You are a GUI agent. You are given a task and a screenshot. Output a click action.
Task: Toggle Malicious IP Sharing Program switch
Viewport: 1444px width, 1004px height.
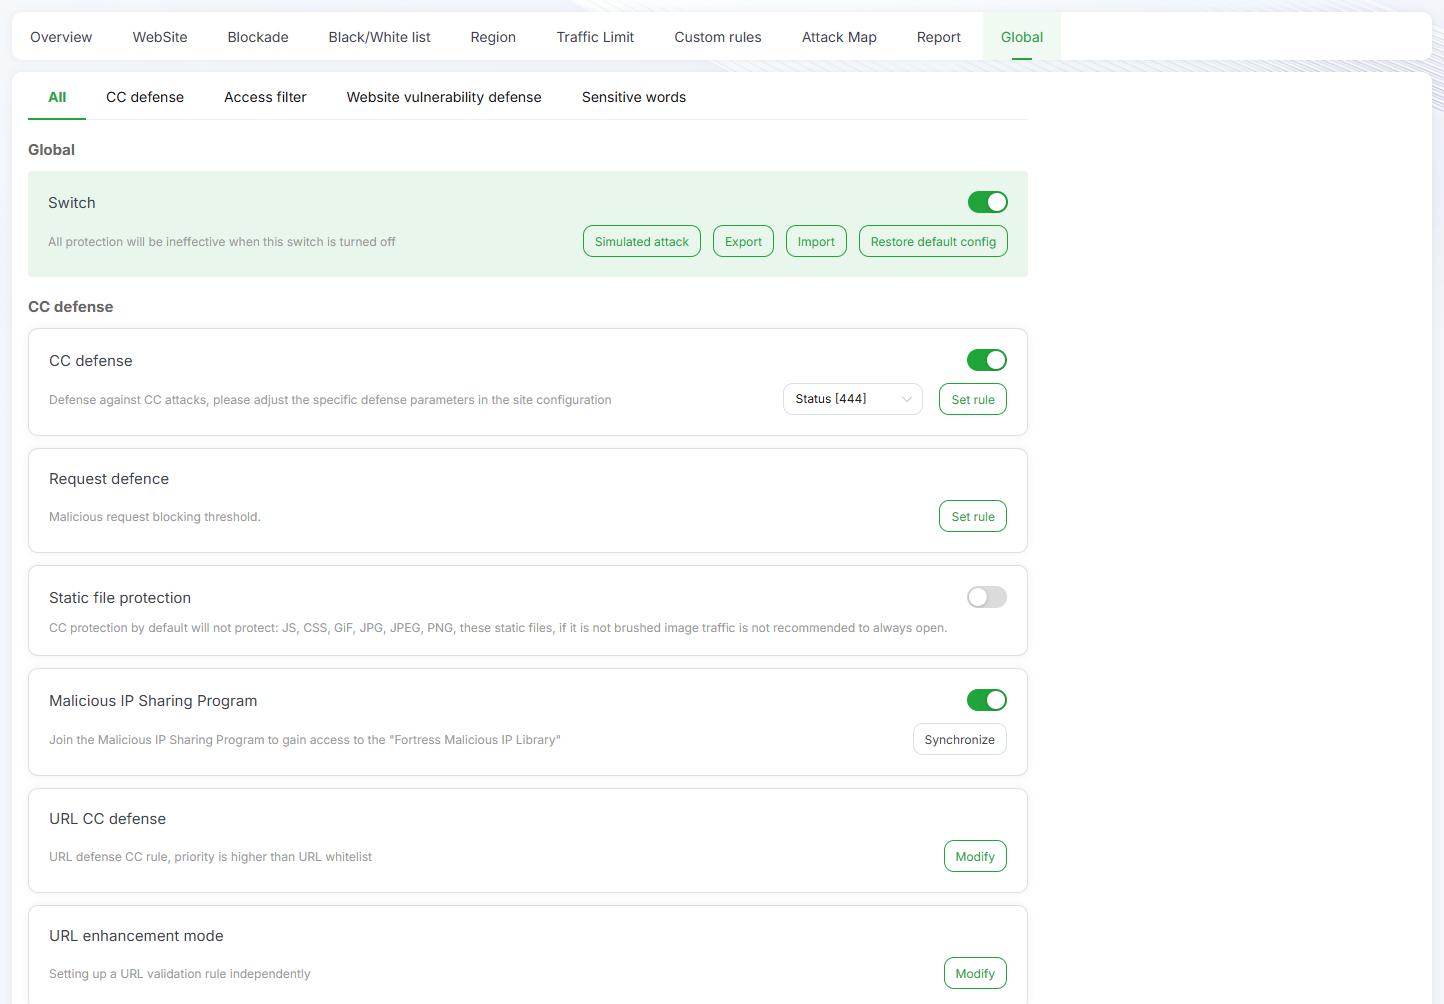click(986, 700)
